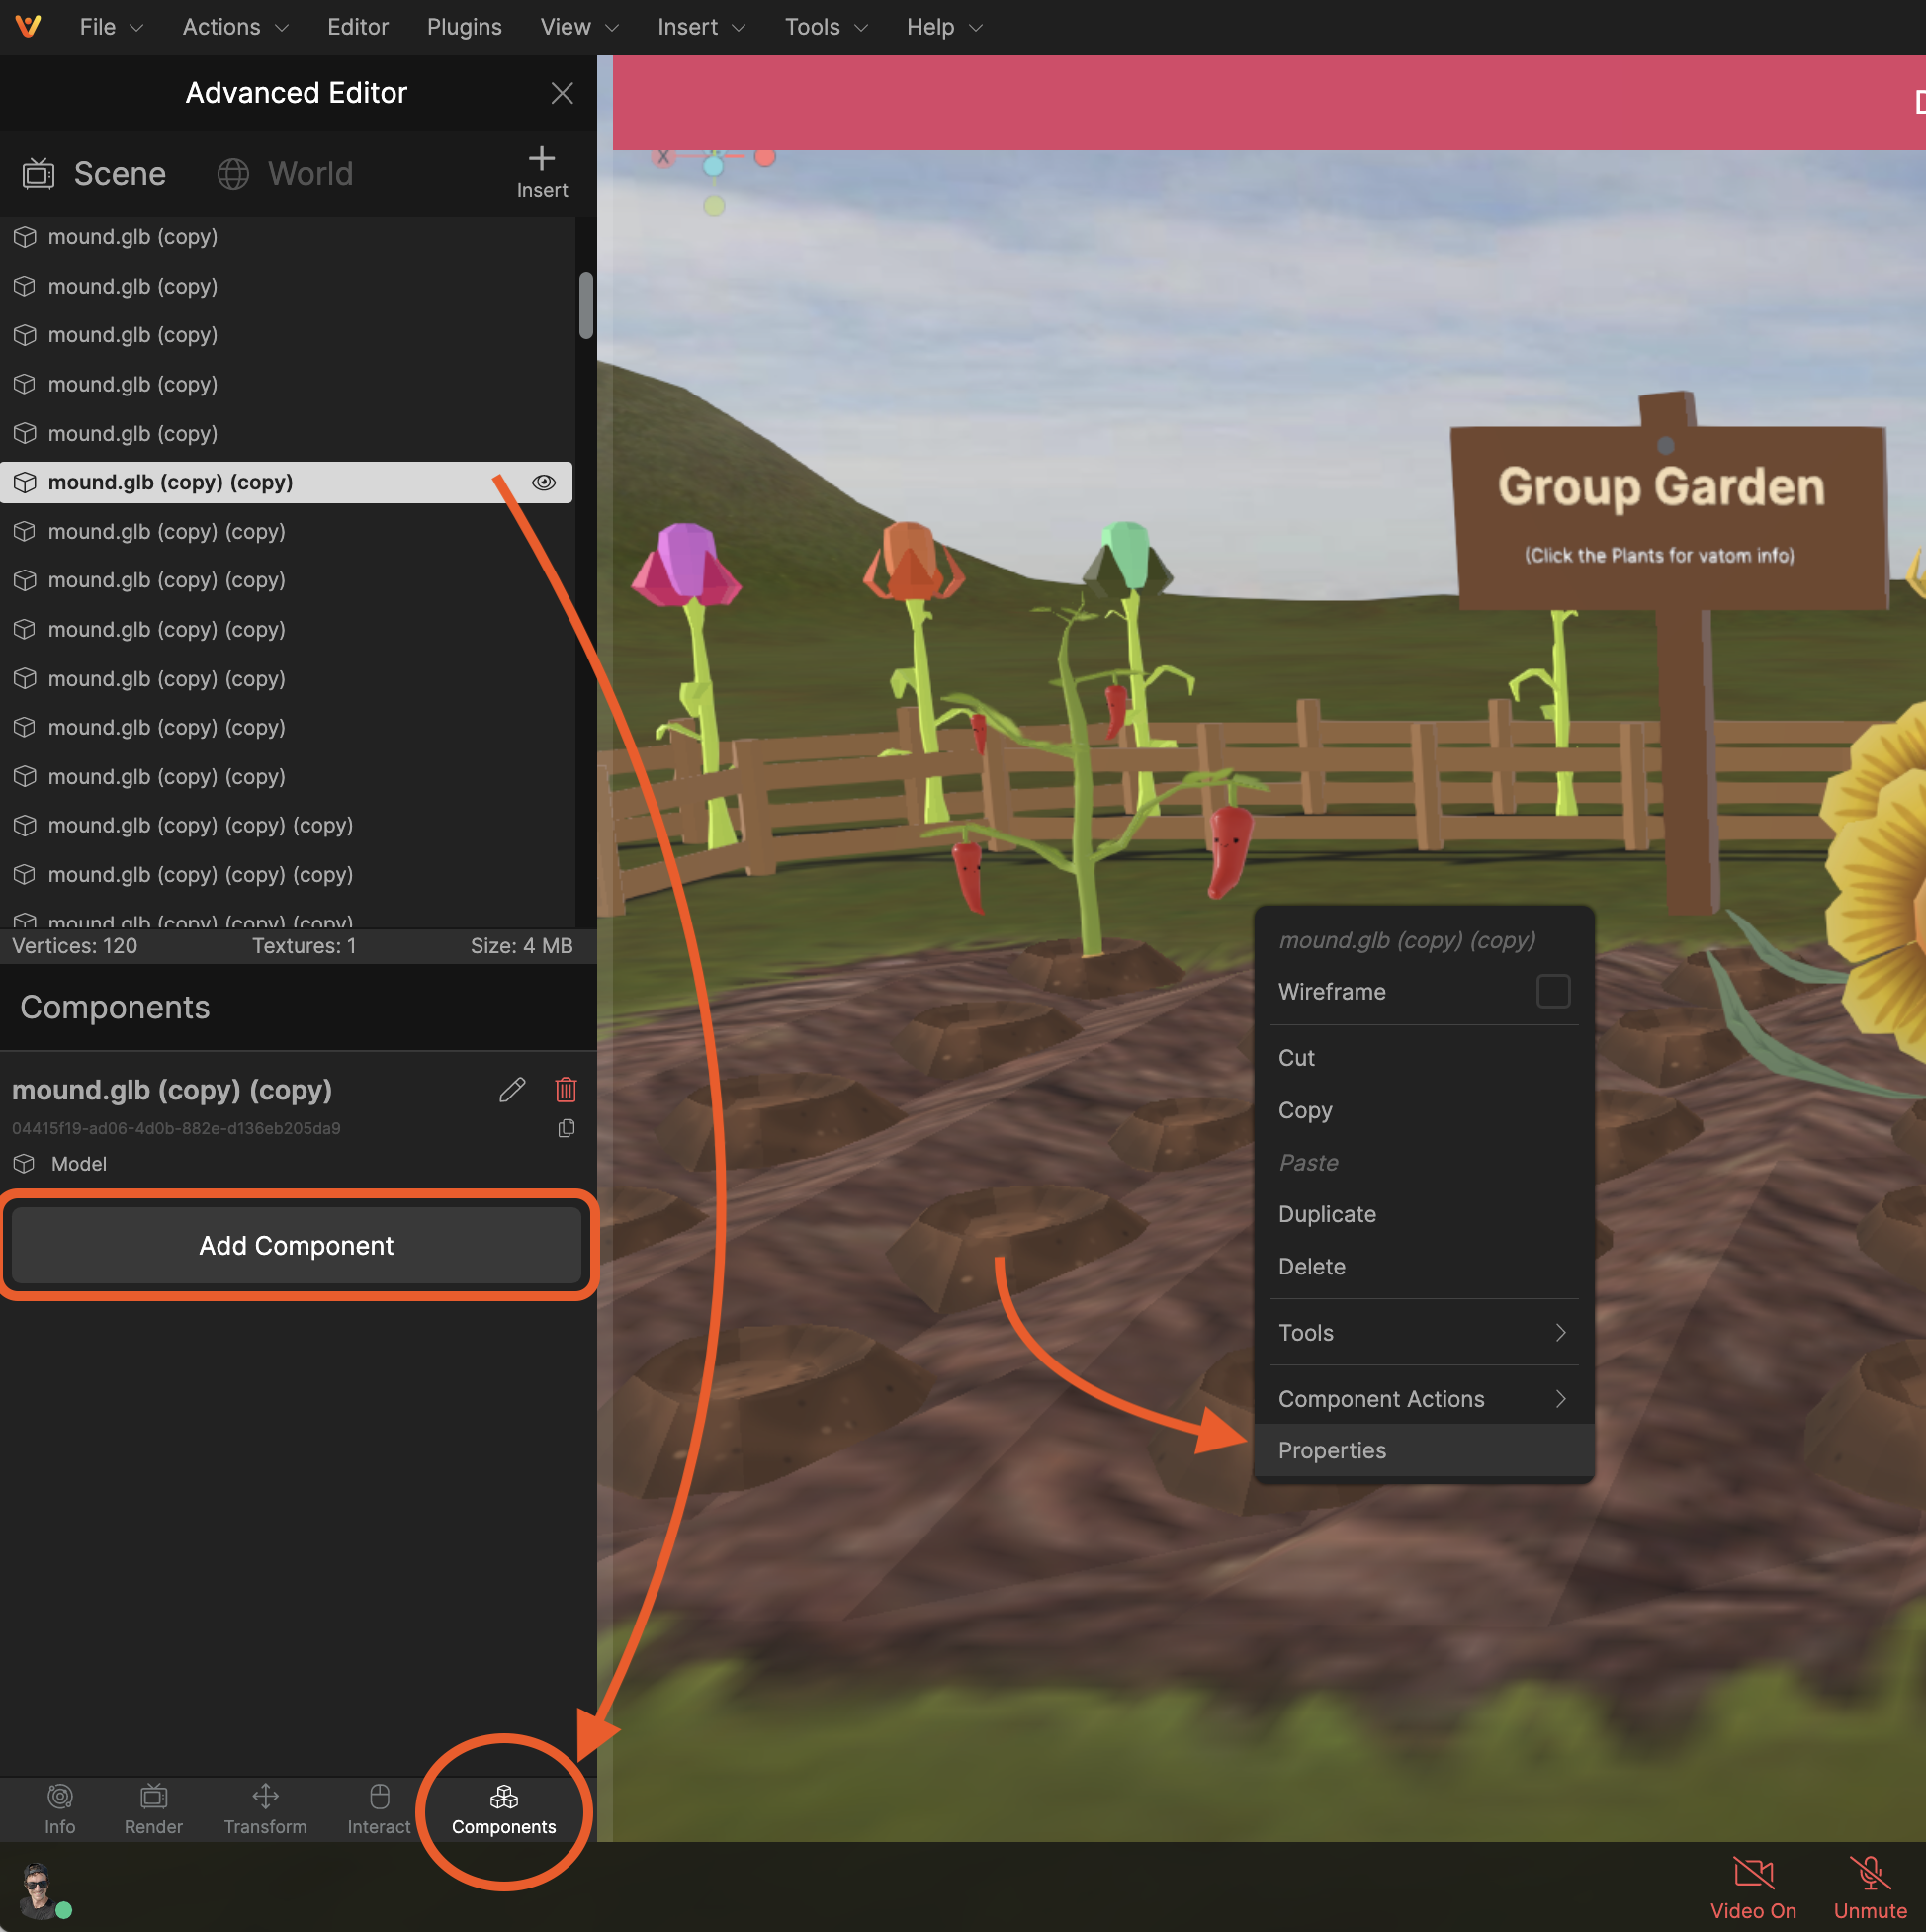1926x1932 pixels.
Task: Click the Vertices: 120 status text
Action: (75, 946)
